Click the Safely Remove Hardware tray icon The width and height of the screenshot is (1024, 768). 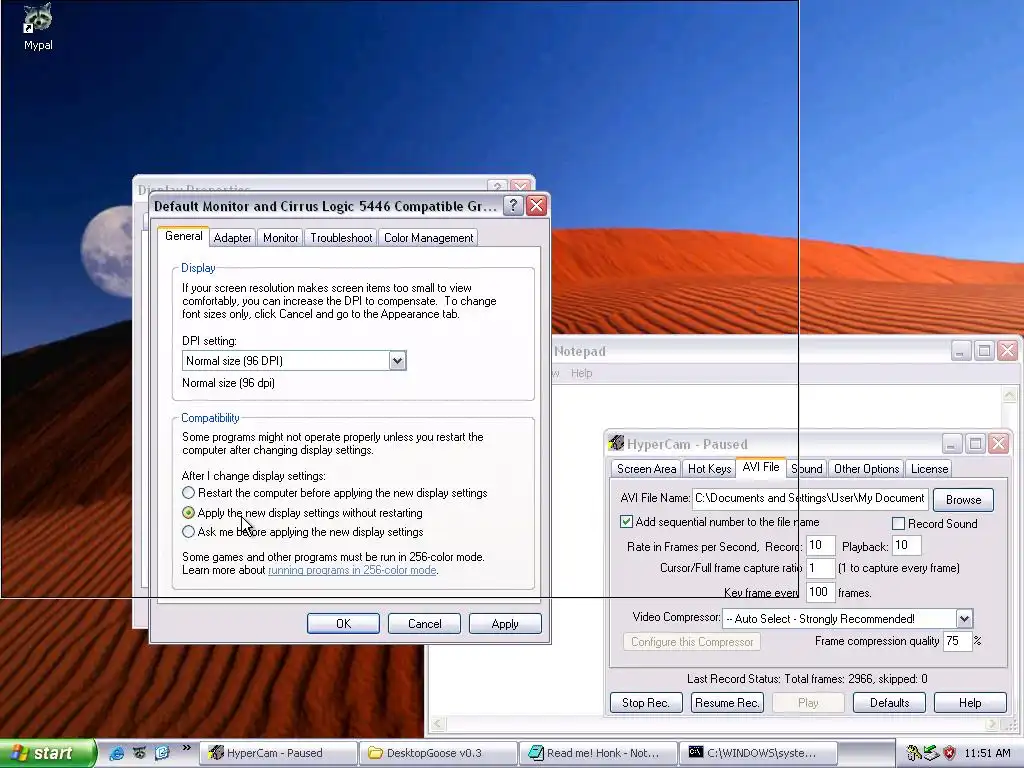click(x=931, y=753)
